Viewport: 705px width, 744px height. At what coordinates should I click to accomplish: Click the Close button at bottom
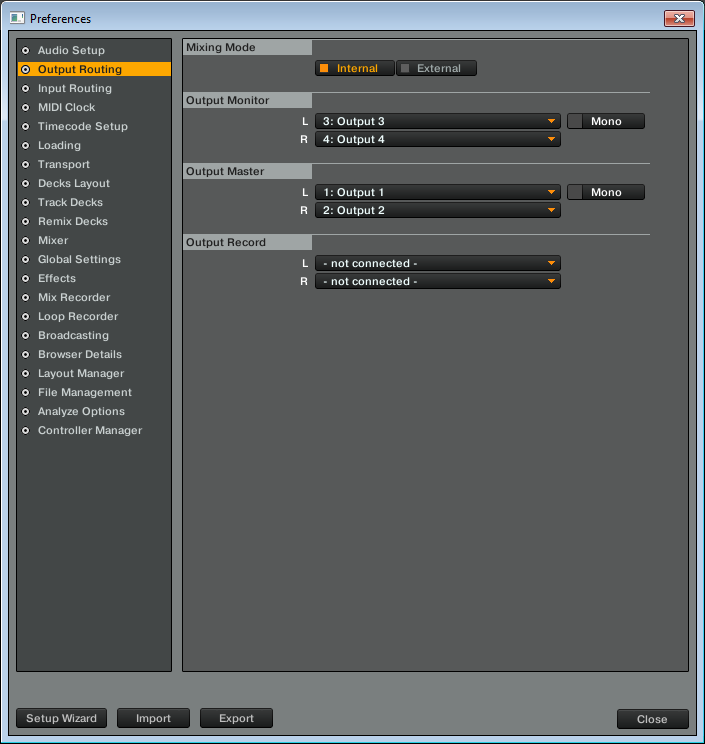coord(652,719)
